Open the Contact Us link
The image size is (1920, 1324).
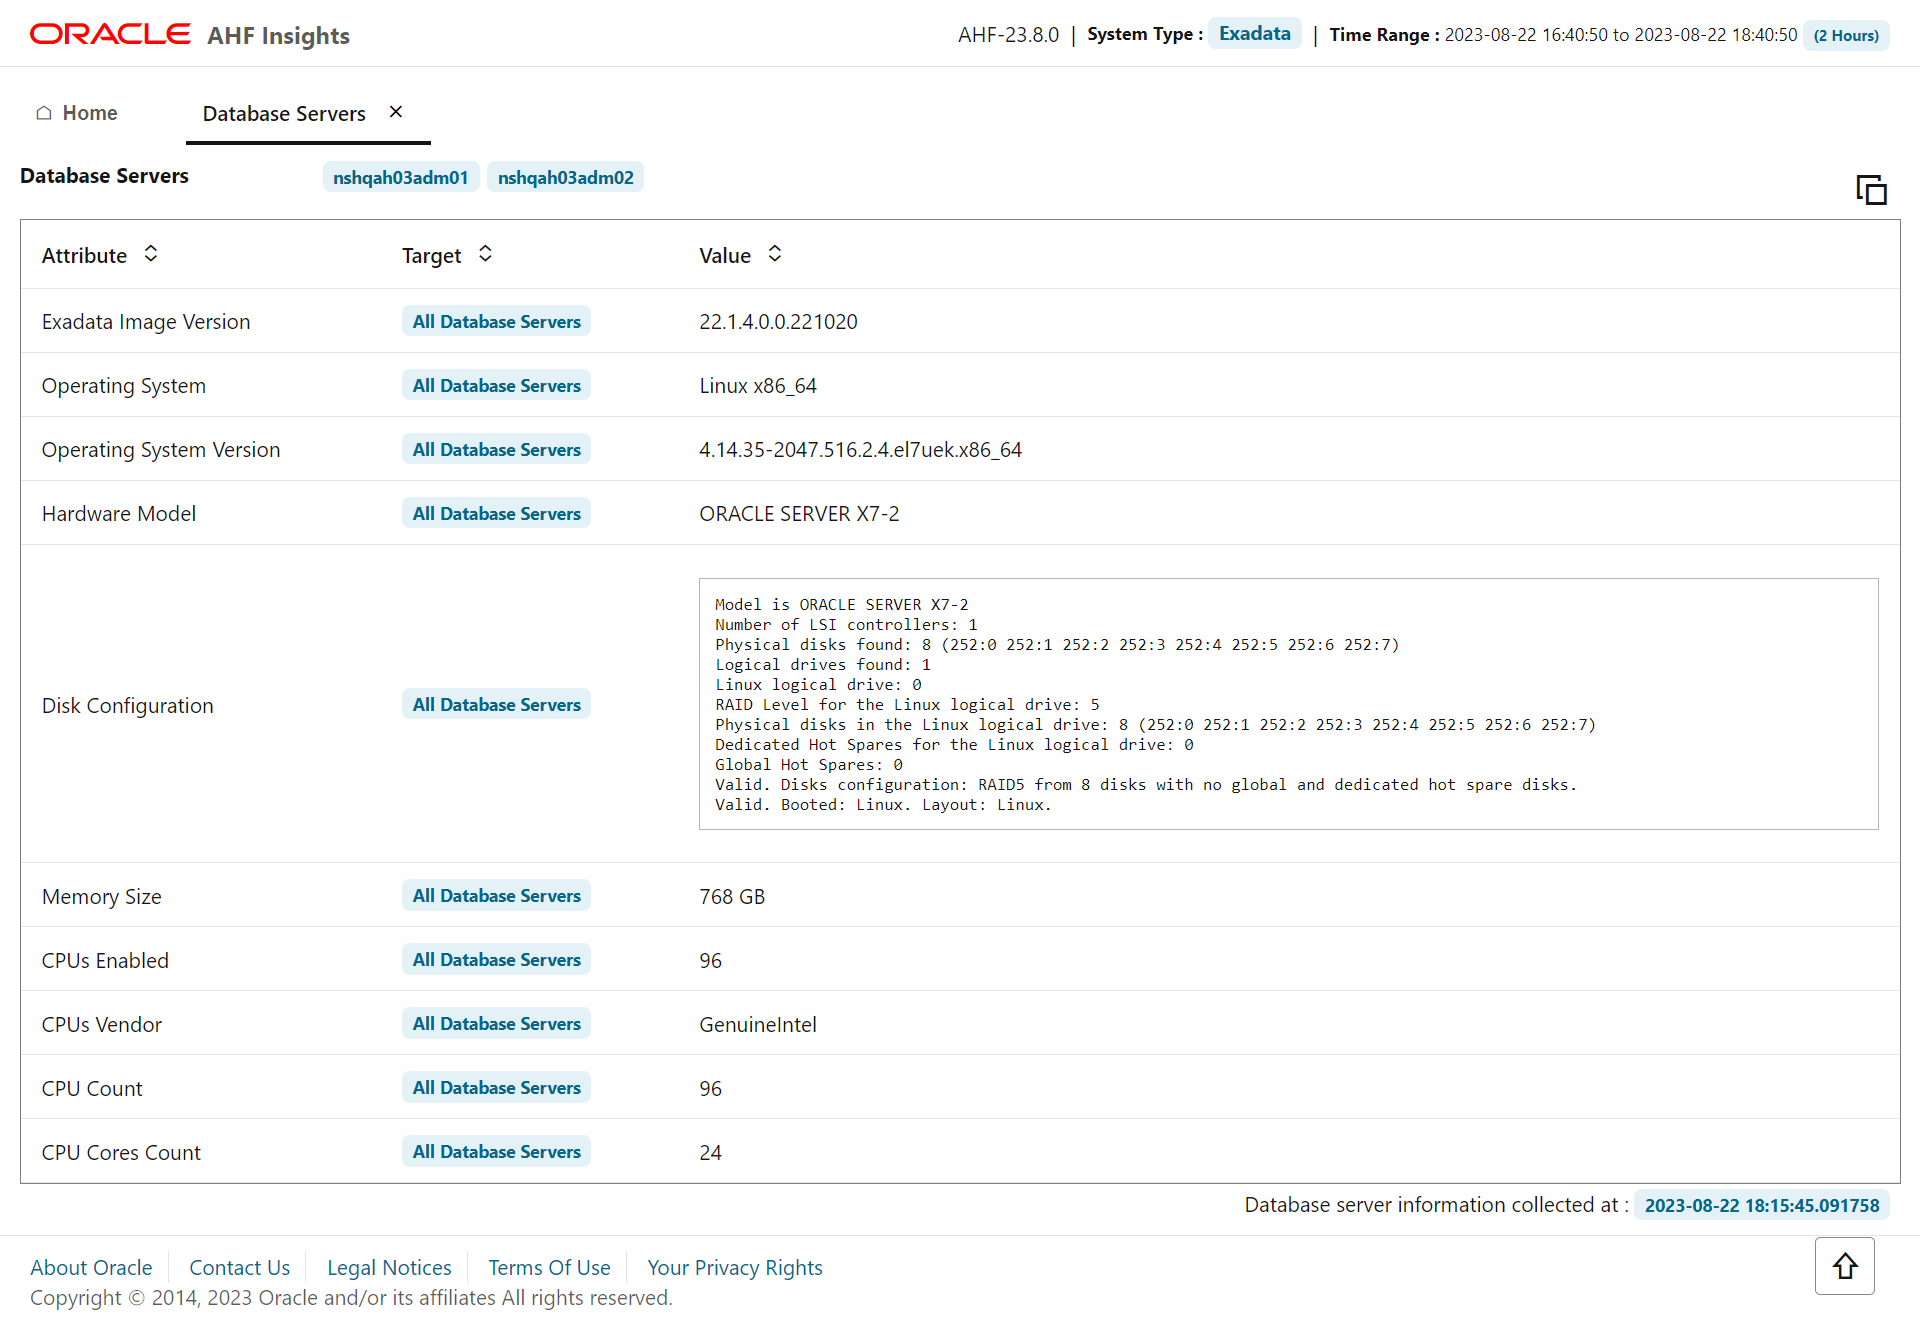240,1268
